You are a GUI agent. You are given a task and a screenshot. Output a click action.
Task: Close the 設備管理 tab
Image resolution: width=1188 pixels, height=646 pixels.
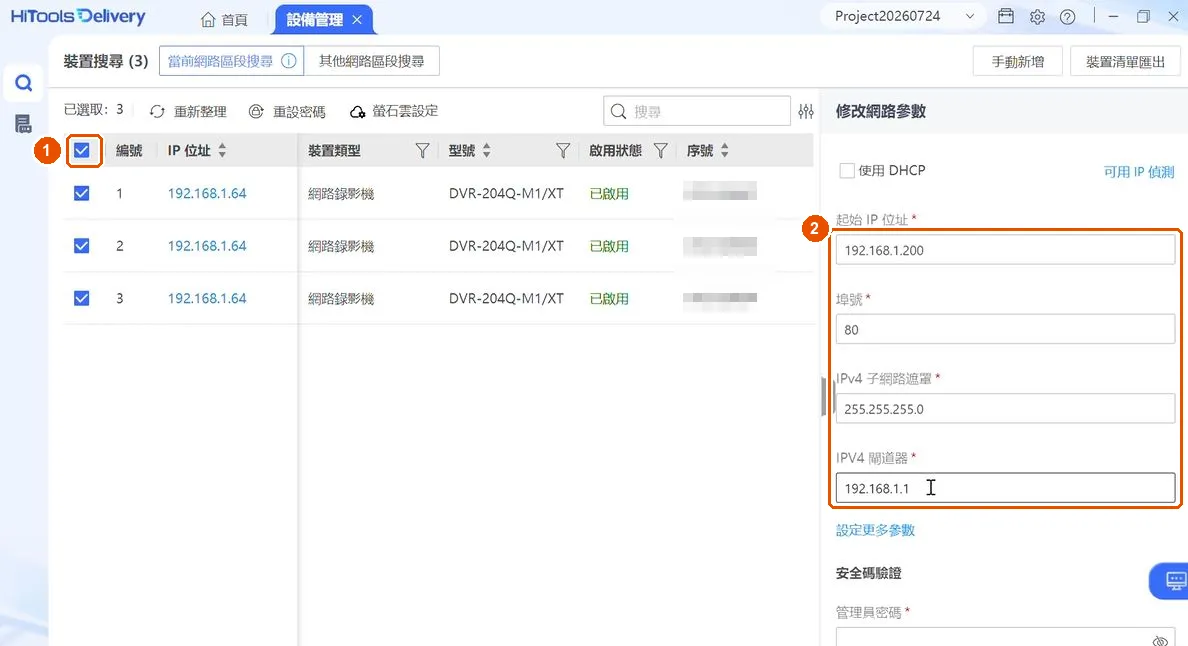pos(357,20)
